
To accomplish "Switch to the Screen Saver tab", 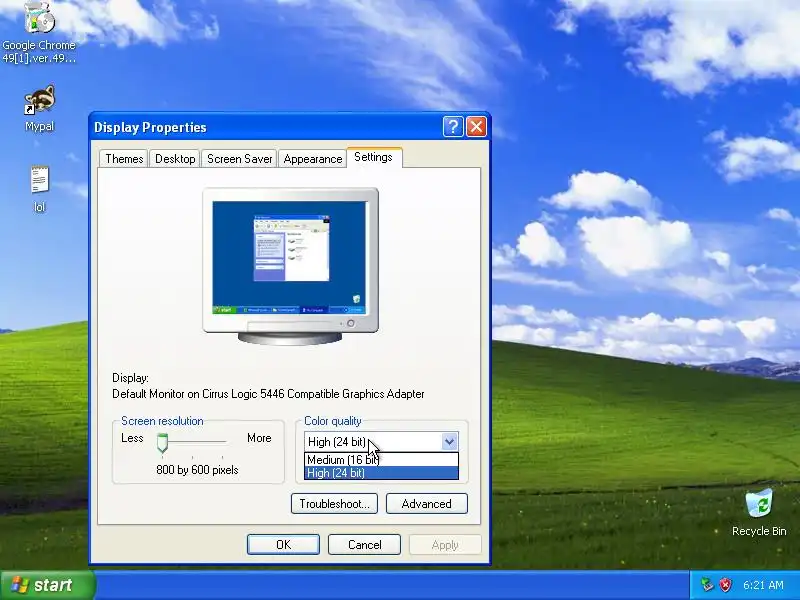I will coord(239,159).
